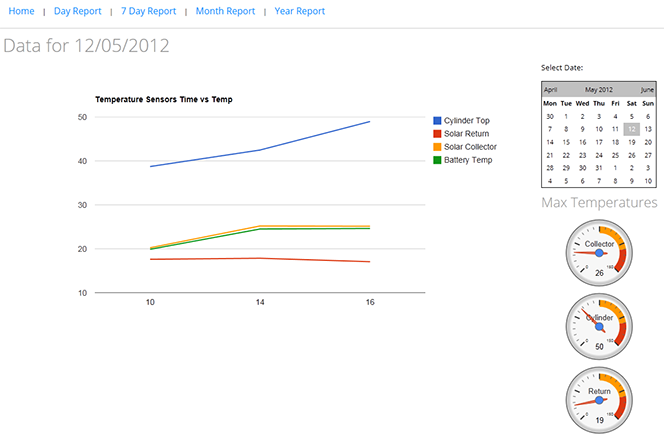Screen dimensions: 664x443
Task: Click the Battery Temp green legend swatch
Action: (437, 160)
